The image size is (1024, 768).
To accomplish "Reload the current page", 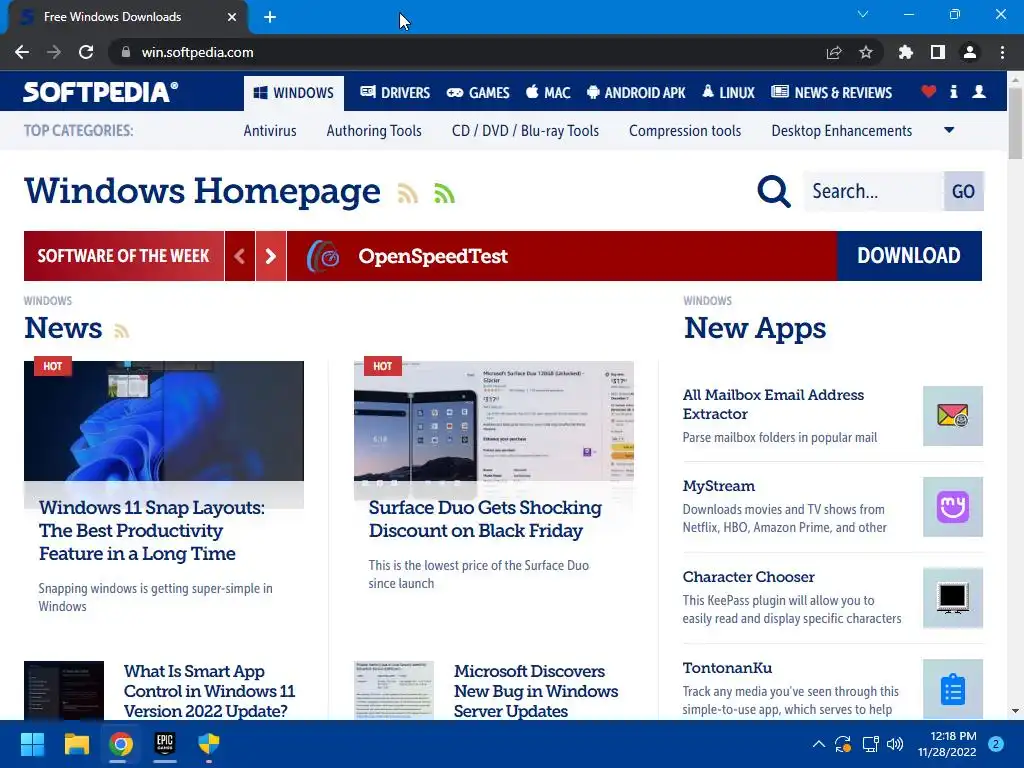I will [x=86, y=52].
